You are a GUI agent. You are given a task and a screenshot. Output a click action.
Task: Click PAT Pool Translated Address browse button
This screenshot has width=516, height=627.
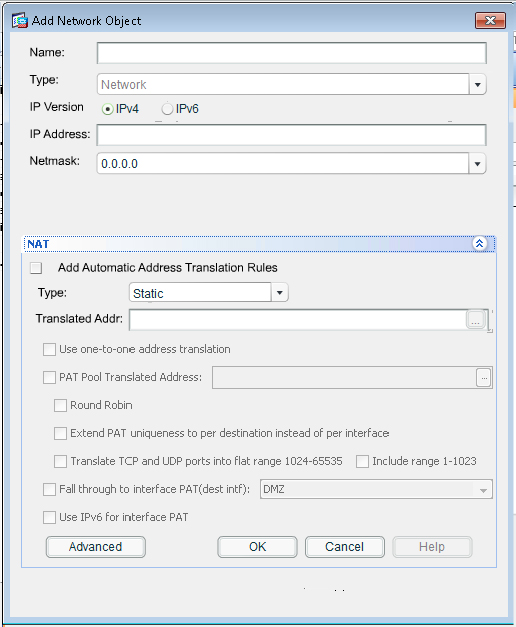tap(484, 377)
